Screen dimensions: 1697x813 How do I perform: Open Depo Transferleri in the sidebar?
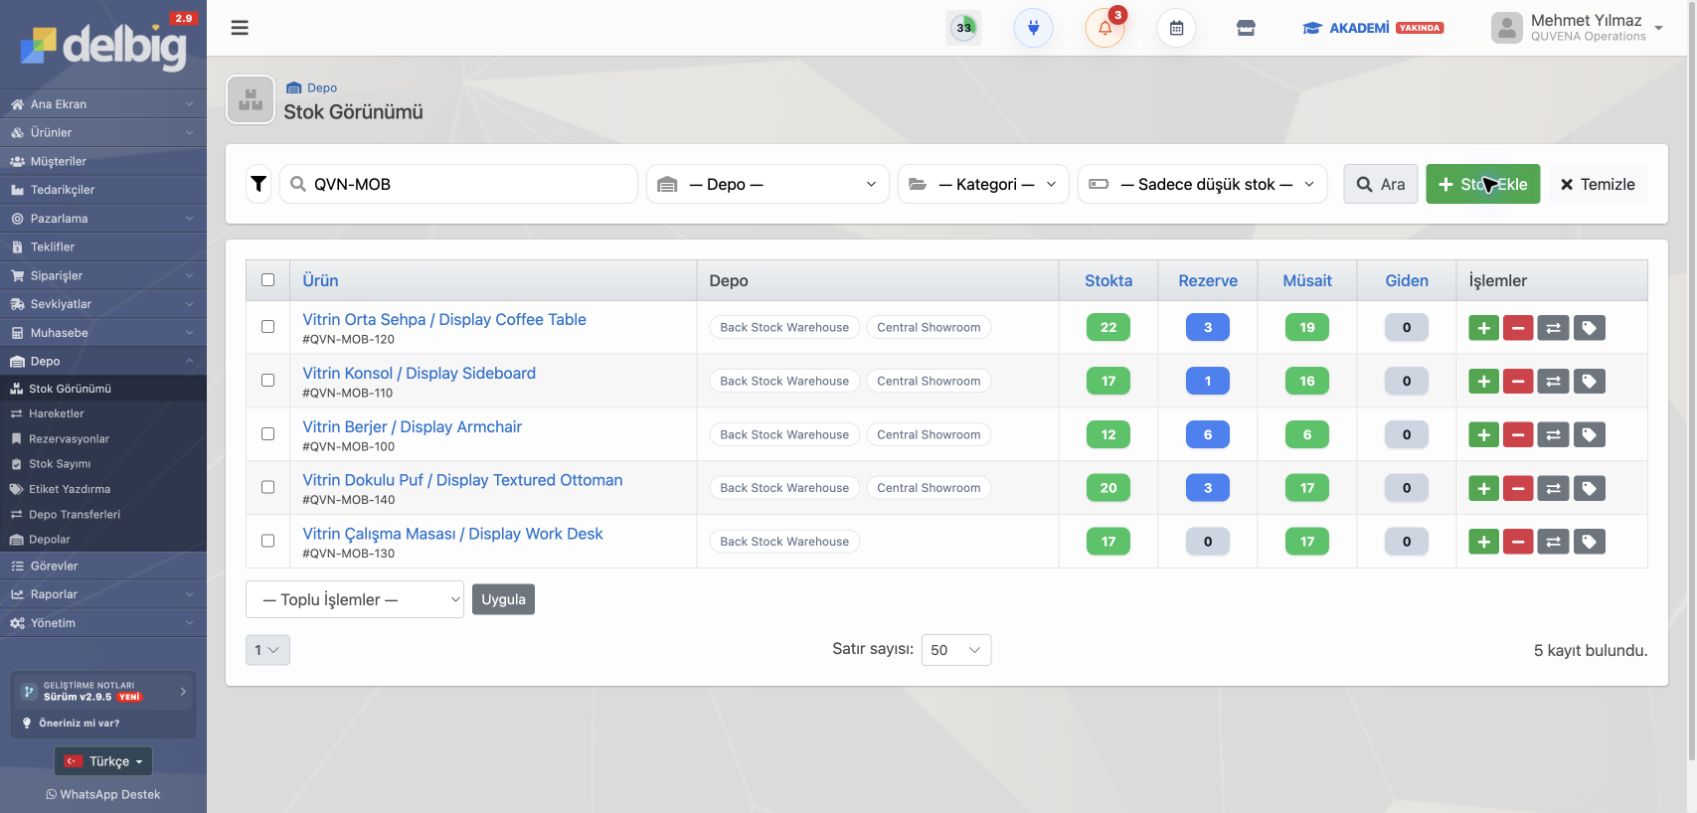(x=74, y=514)
